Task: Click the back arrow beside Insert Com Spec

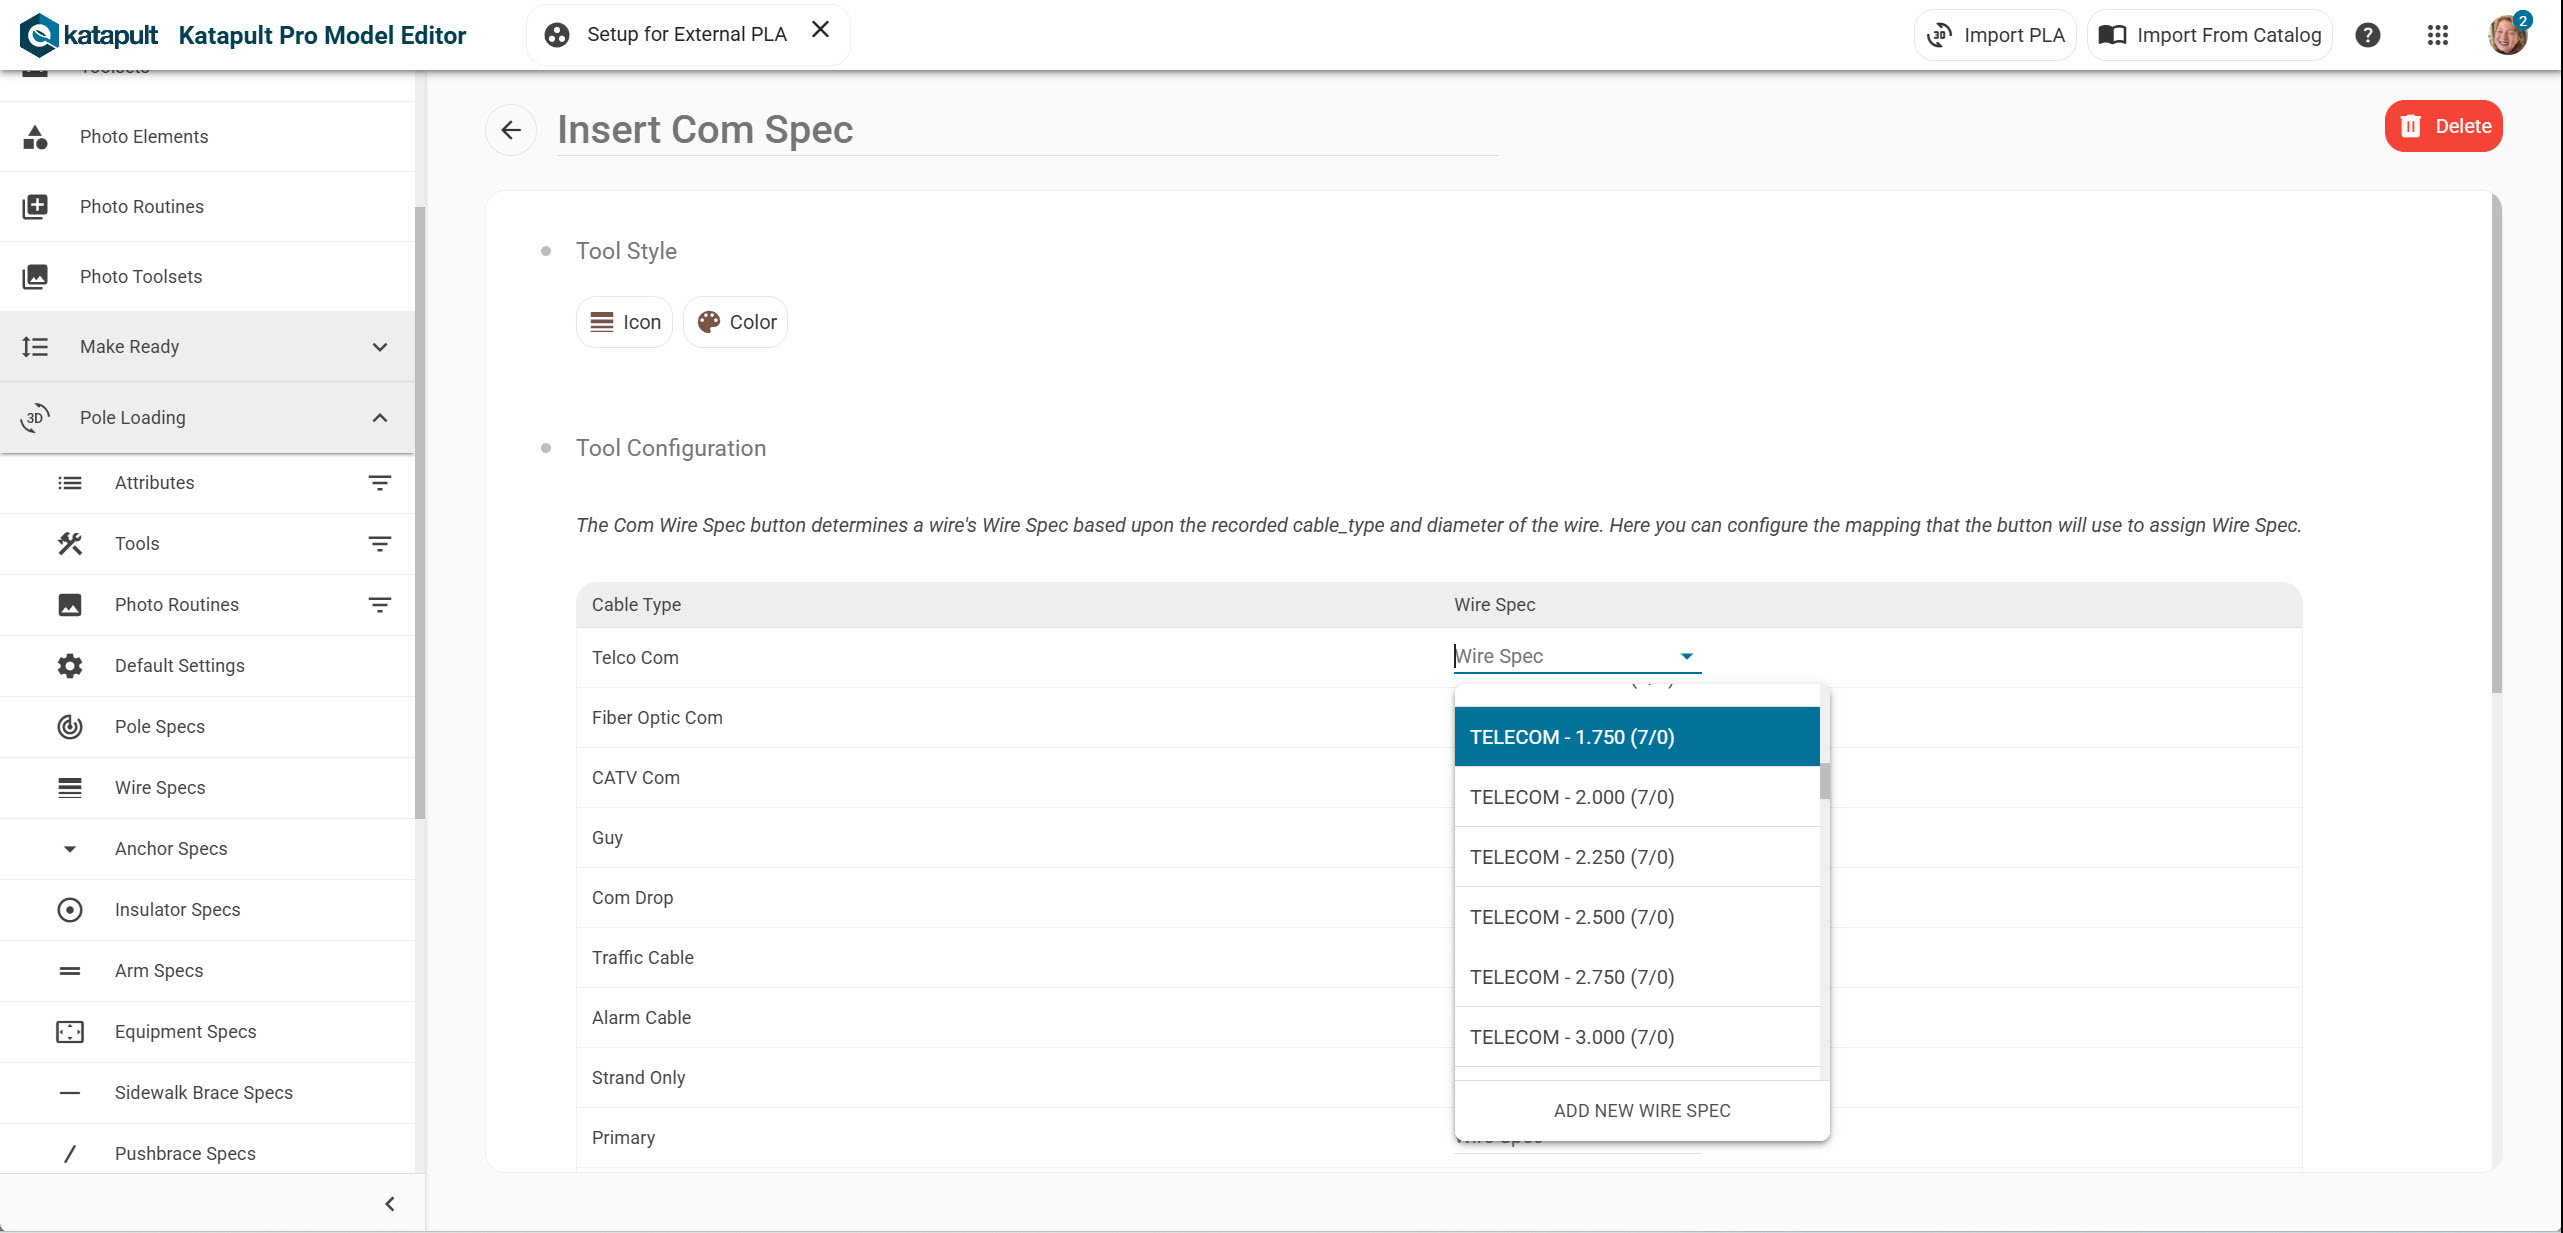Action: 511,130
